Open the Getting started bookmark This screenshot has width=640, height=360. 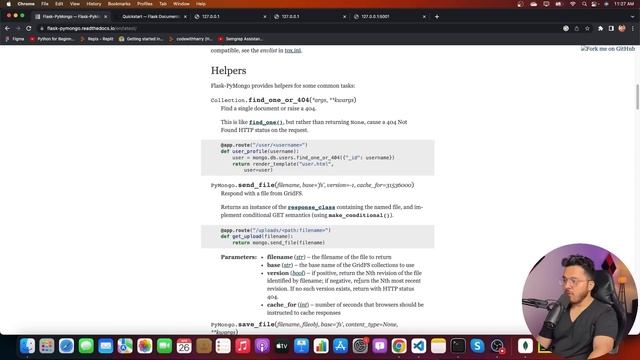tap(141, 39)
